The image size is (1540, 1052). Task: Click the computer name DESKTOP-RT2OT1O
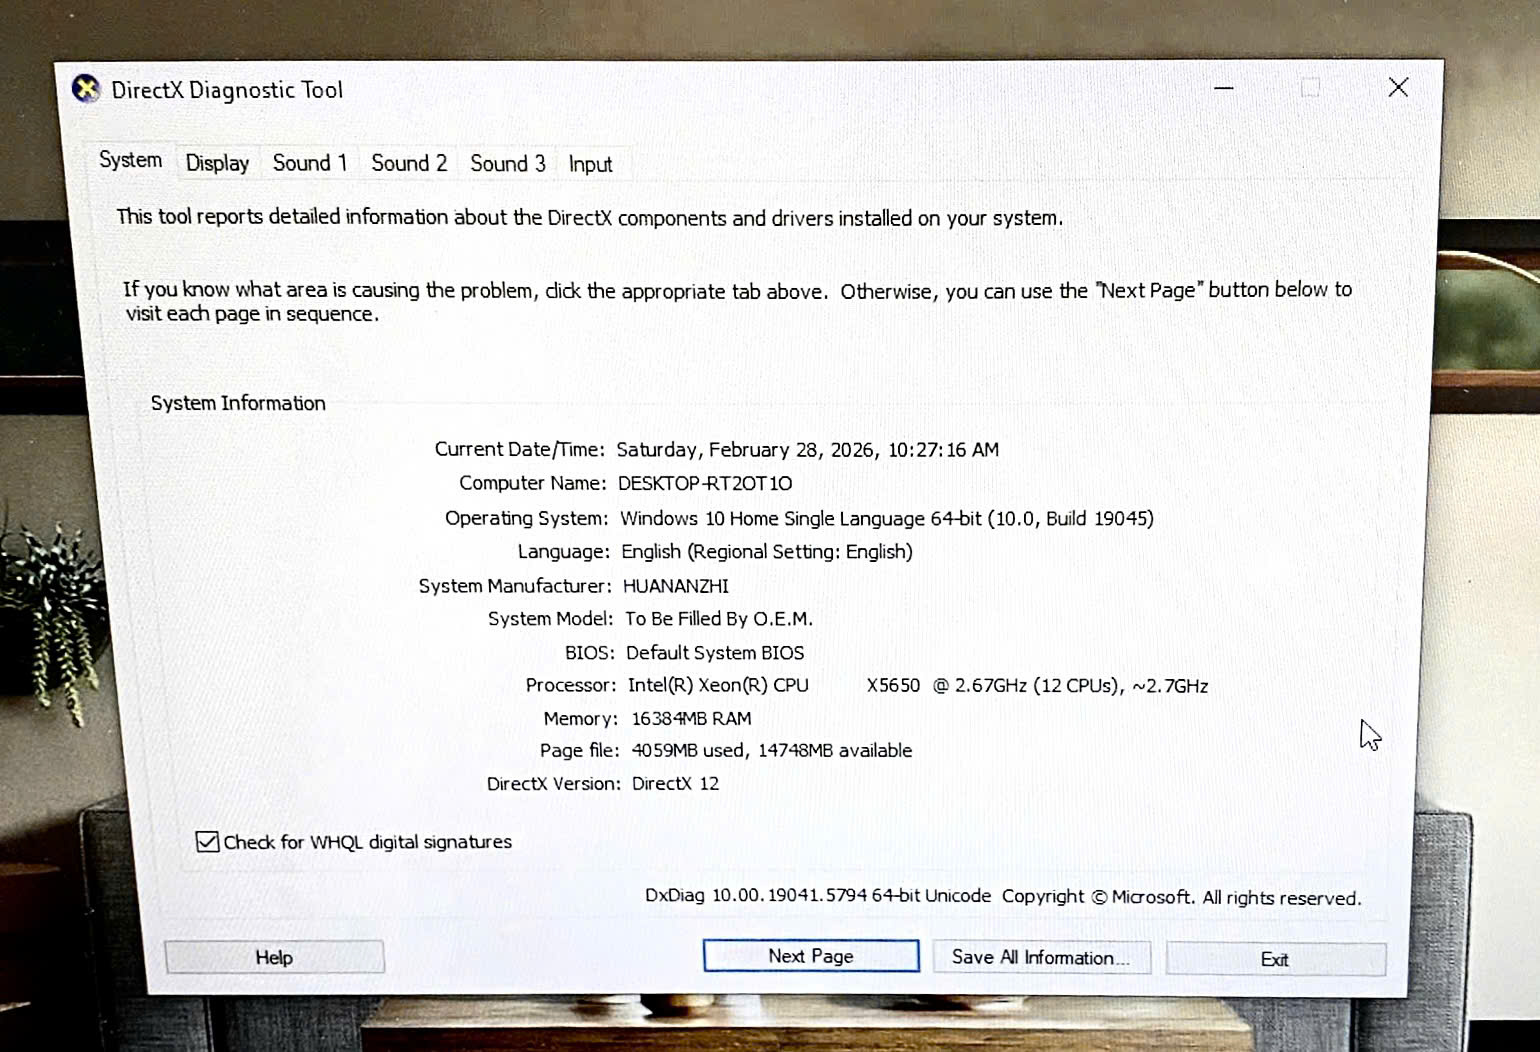click(705, 483)
